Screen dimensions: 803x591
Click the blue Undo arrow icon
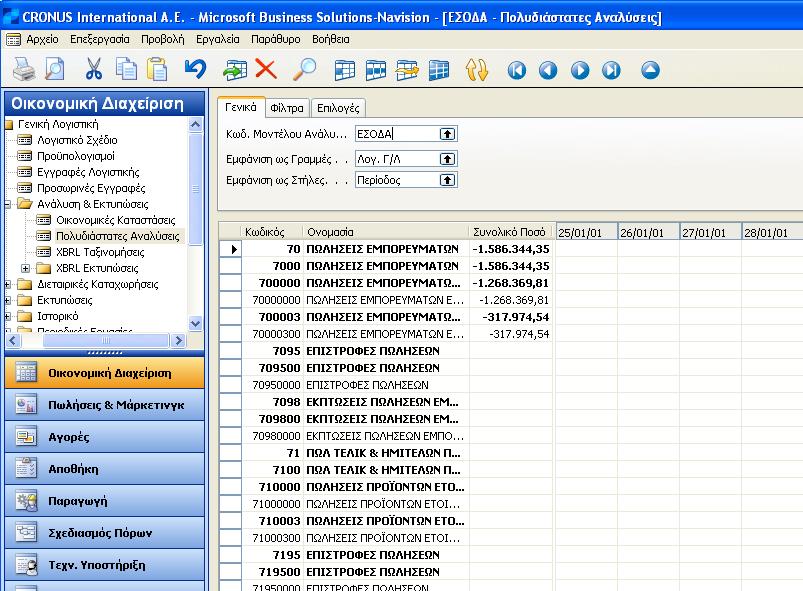point(196,69)
